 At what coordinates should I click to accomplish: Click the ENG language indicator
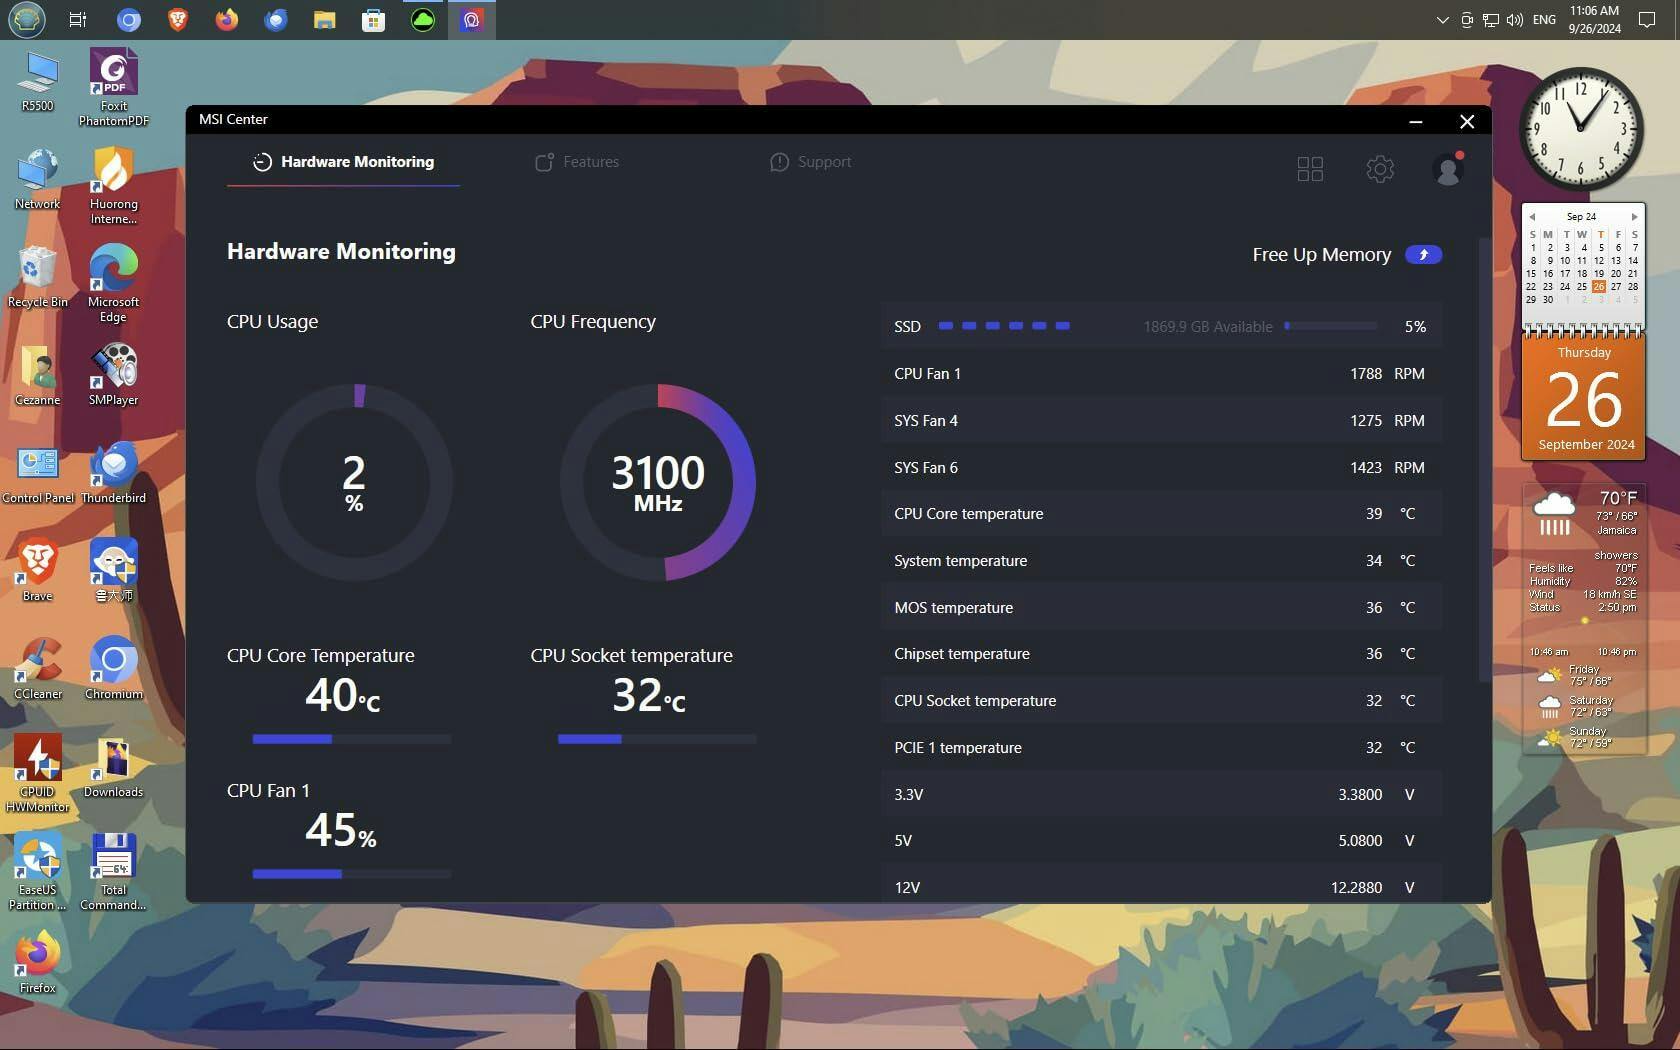coord(1544,20)
